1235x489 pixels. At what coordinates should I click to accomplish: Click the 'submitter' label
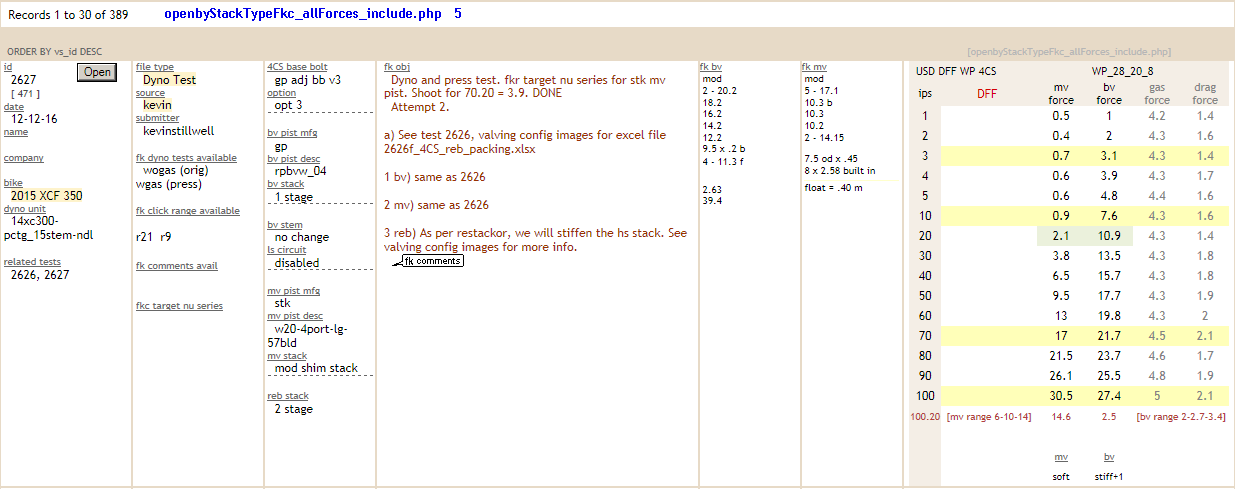click(157, 118)
